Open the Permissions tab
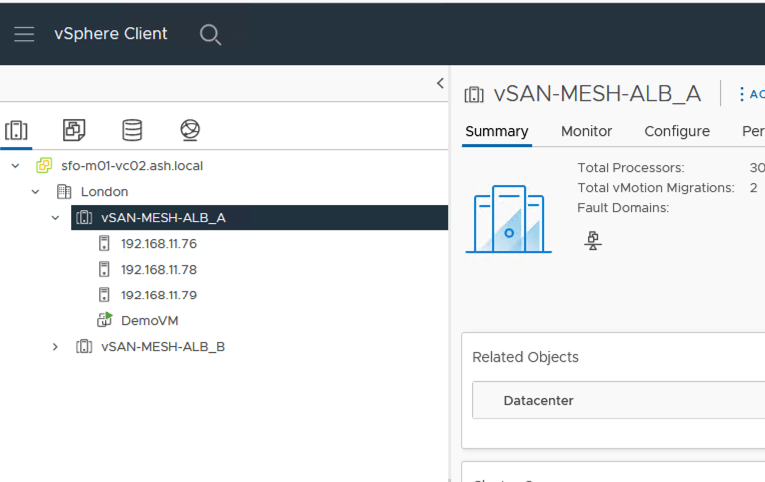Image resolution: width=765 pixels, height=482 pixels. click(x=753, y=131)
